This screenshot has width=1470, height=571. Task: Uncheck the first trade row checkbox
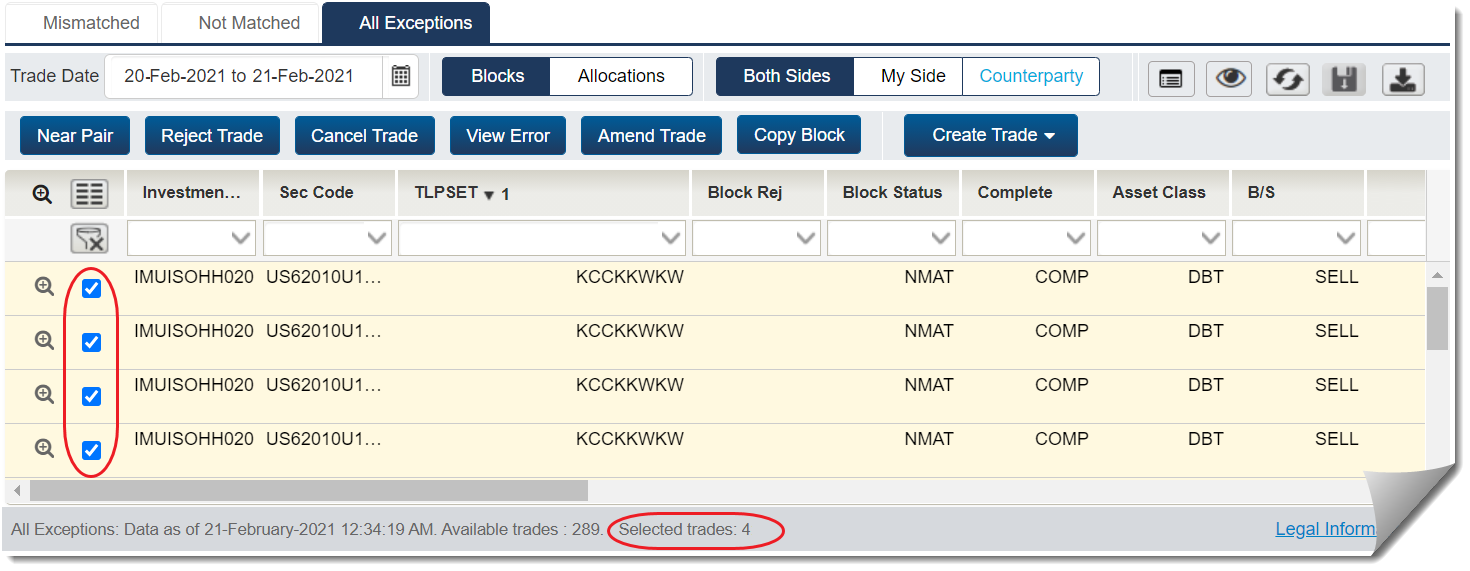91,289
